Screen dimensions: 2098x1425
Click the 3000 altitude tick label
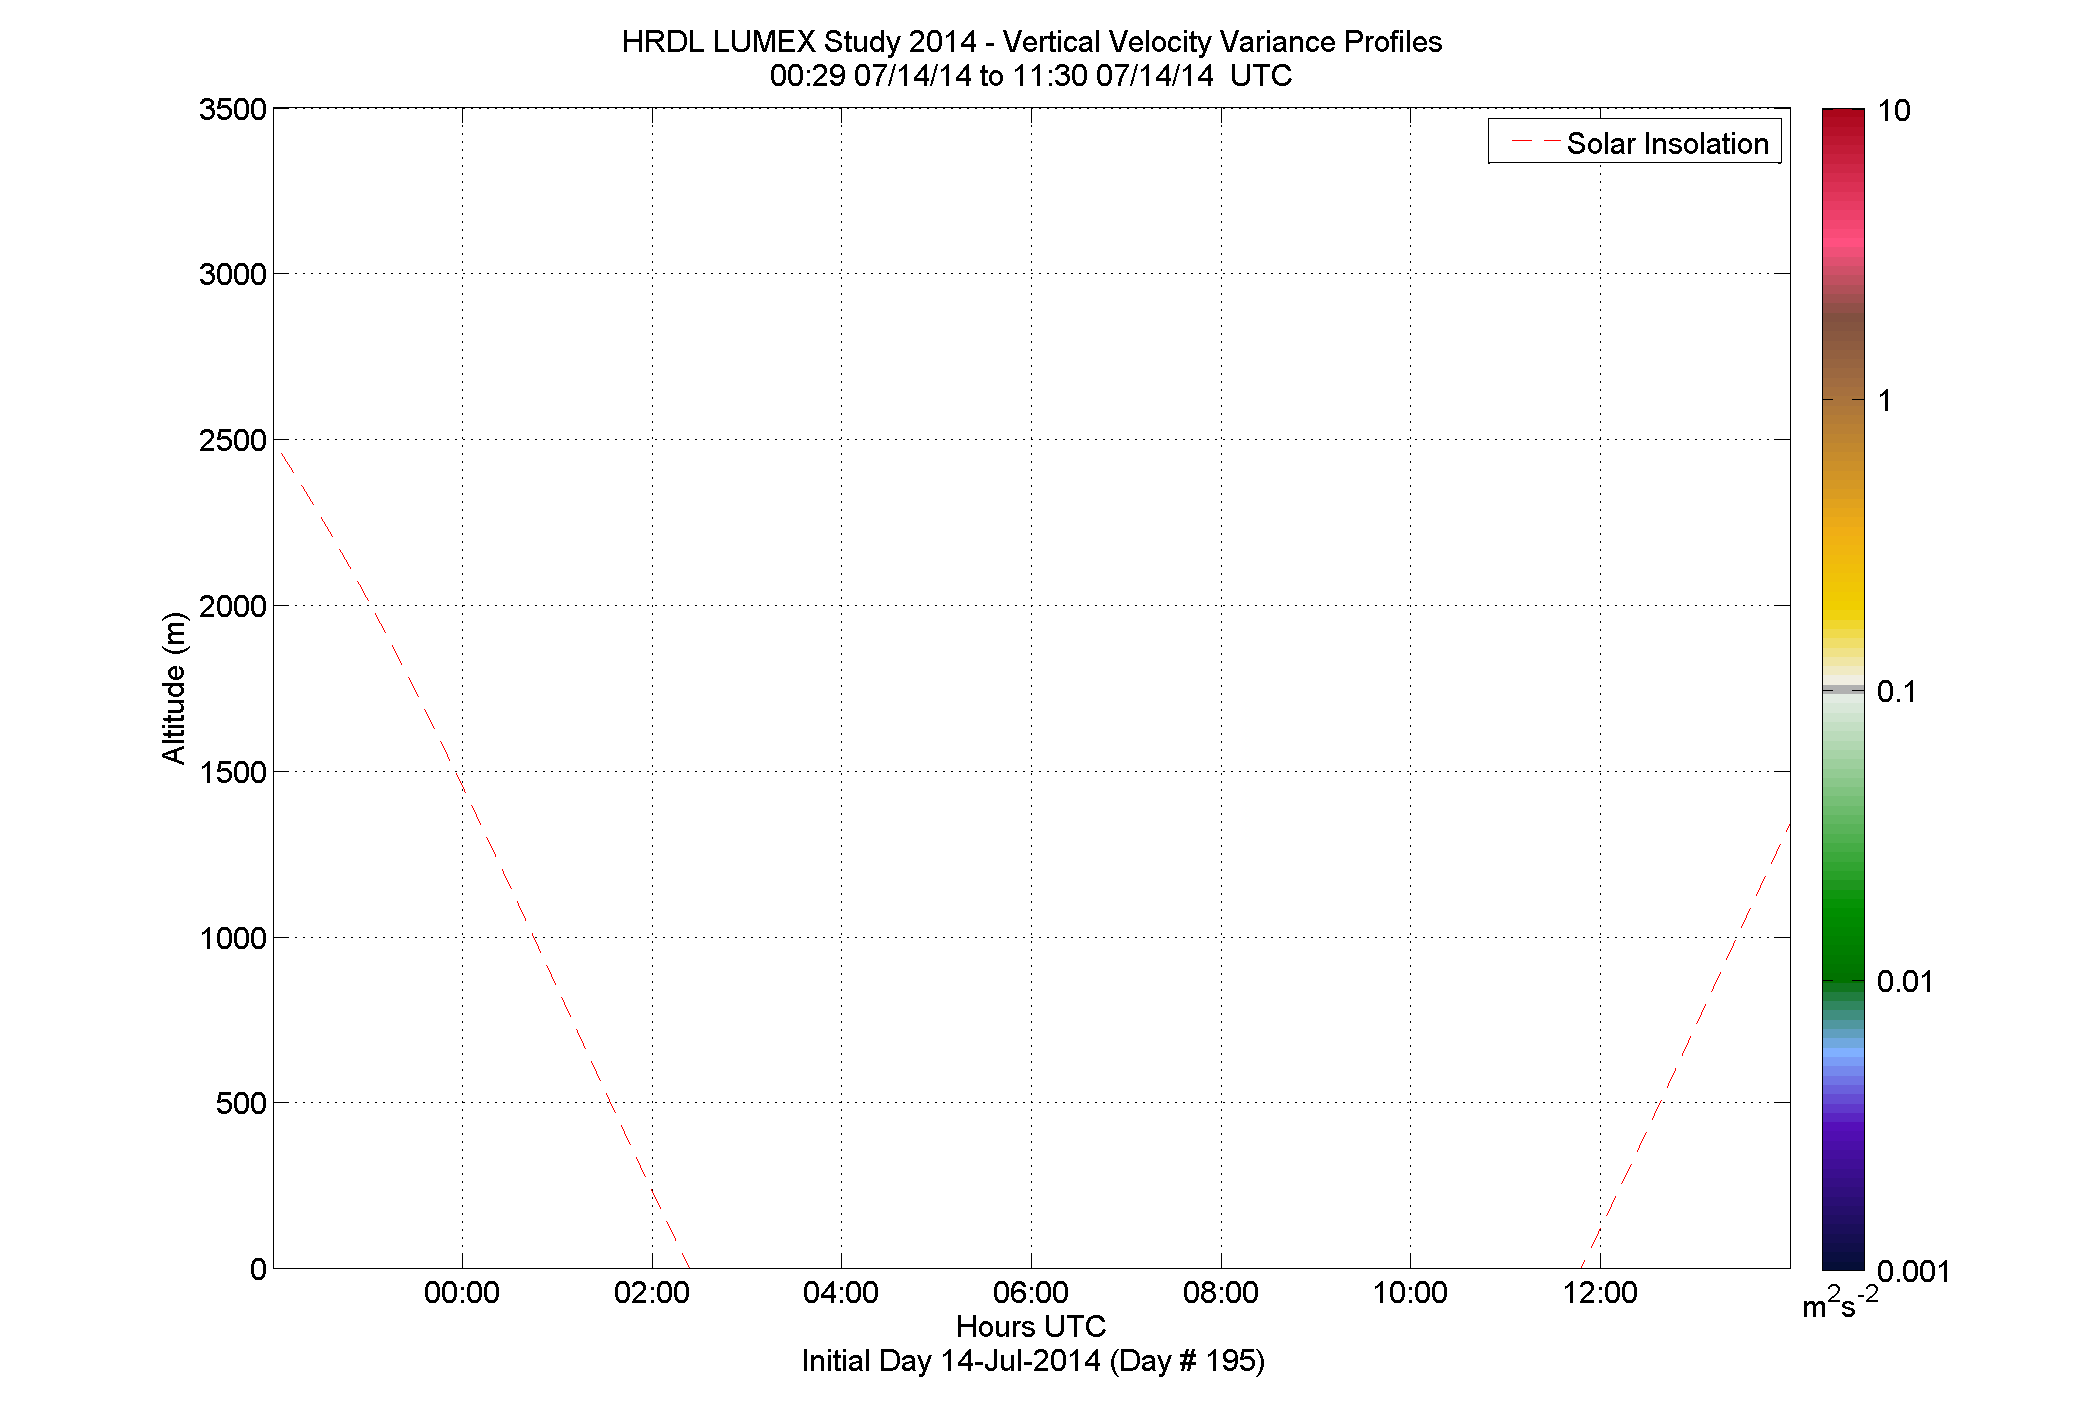(233, 274)
